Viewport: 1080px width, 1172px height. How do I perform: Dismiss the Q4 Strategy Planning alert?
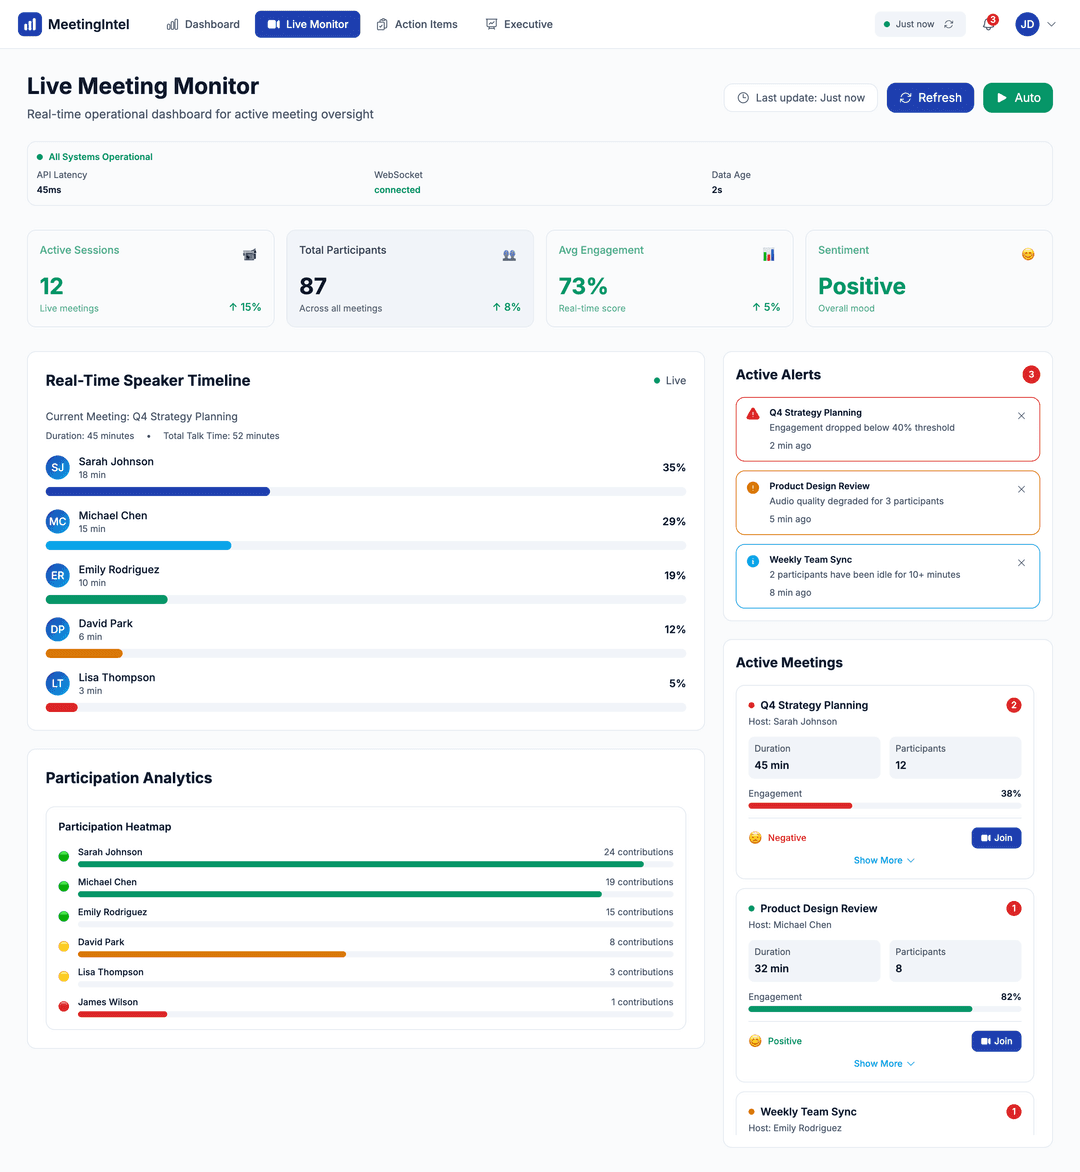pyautogui.click(x=1021, y=416)
